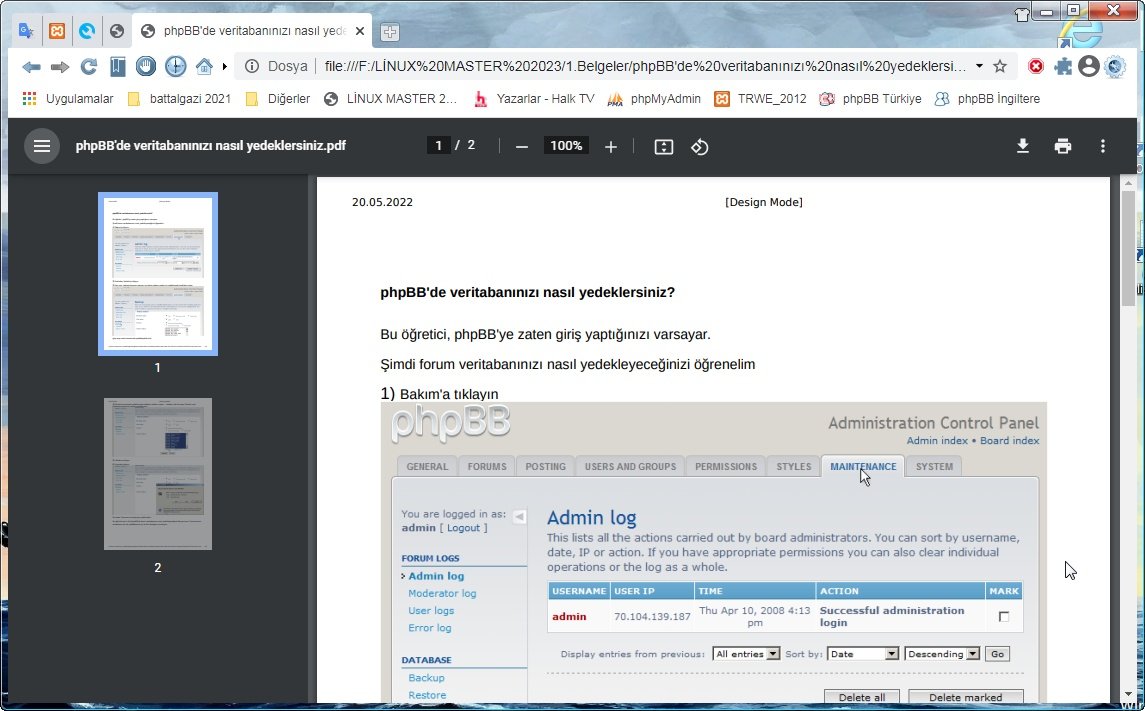Viewport: 1145px width, 711px height.
Task: Open the battalgazi 2021 bookmark folder
Action: [x=180, y=99]
